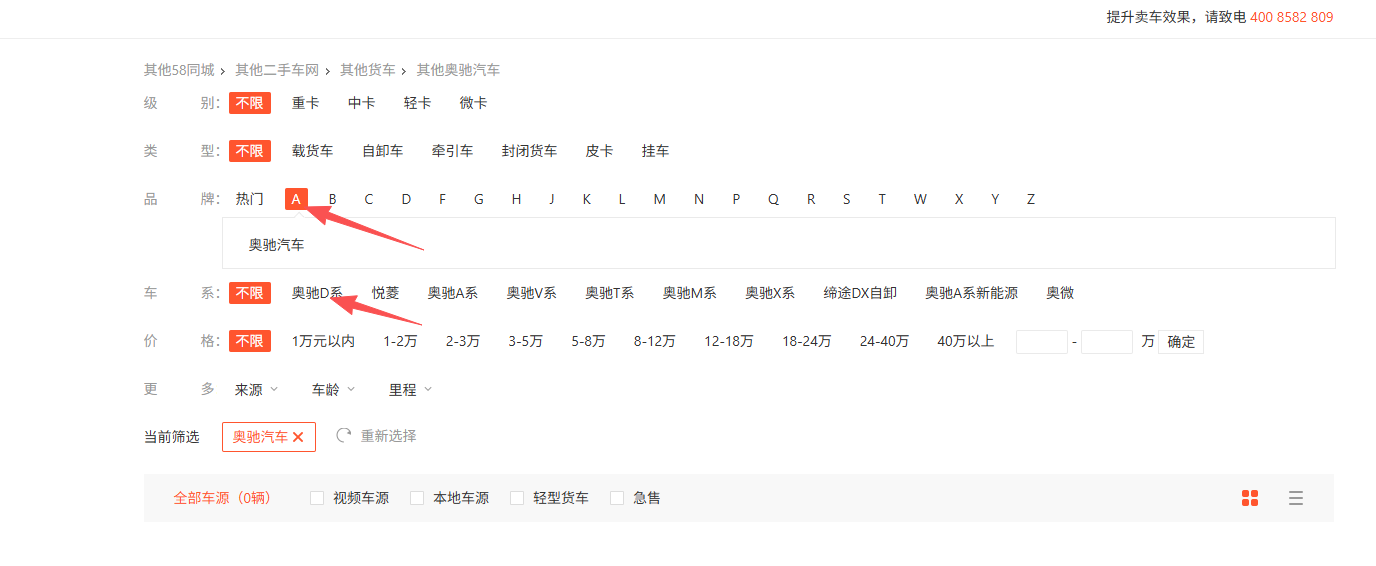
Task: Click the minimum price input field
Action: (x=1041, y=342)
